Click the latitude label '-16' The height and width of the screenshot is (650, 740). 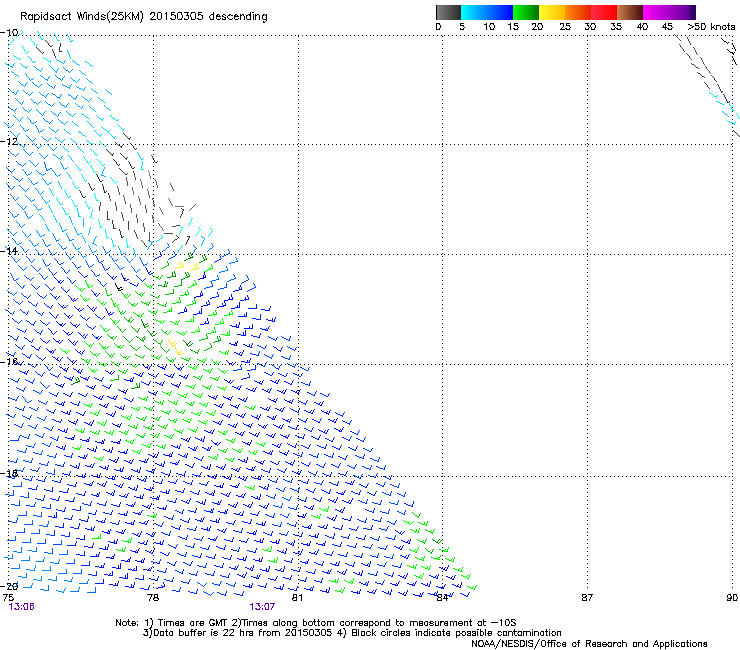[9, 362]
